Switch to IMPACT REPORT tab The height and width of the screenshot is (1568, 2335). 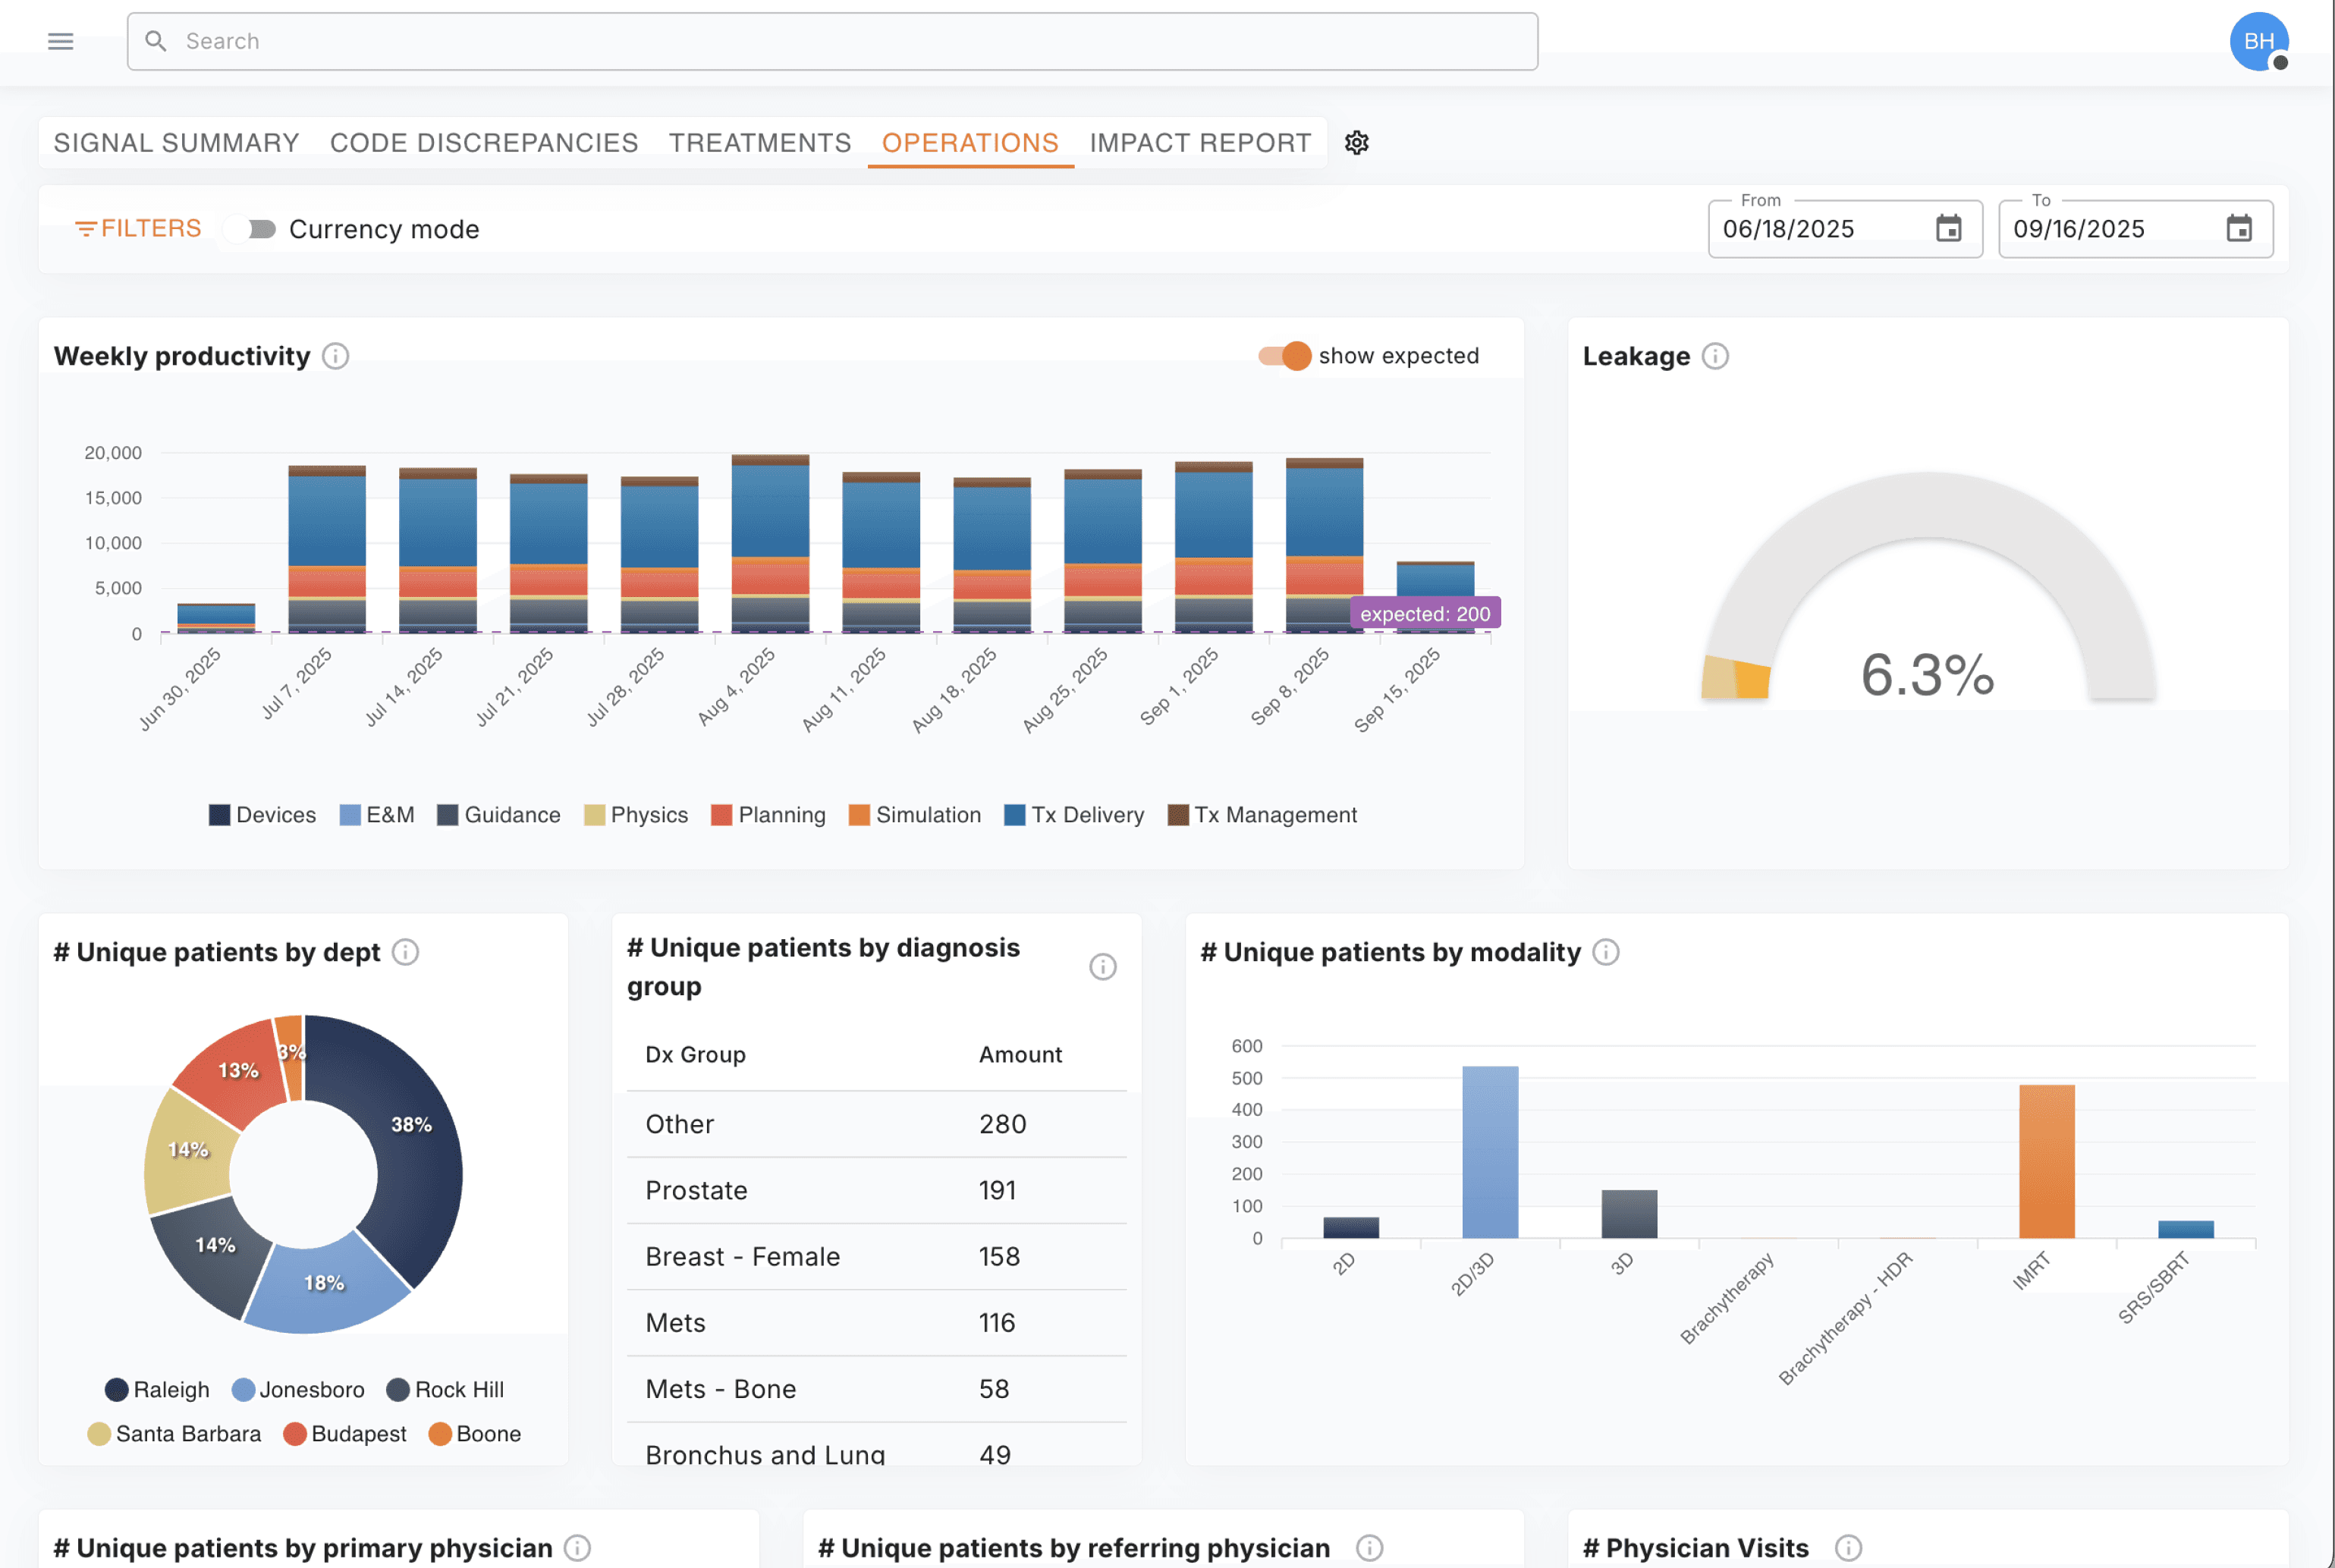click(1200, 143)
